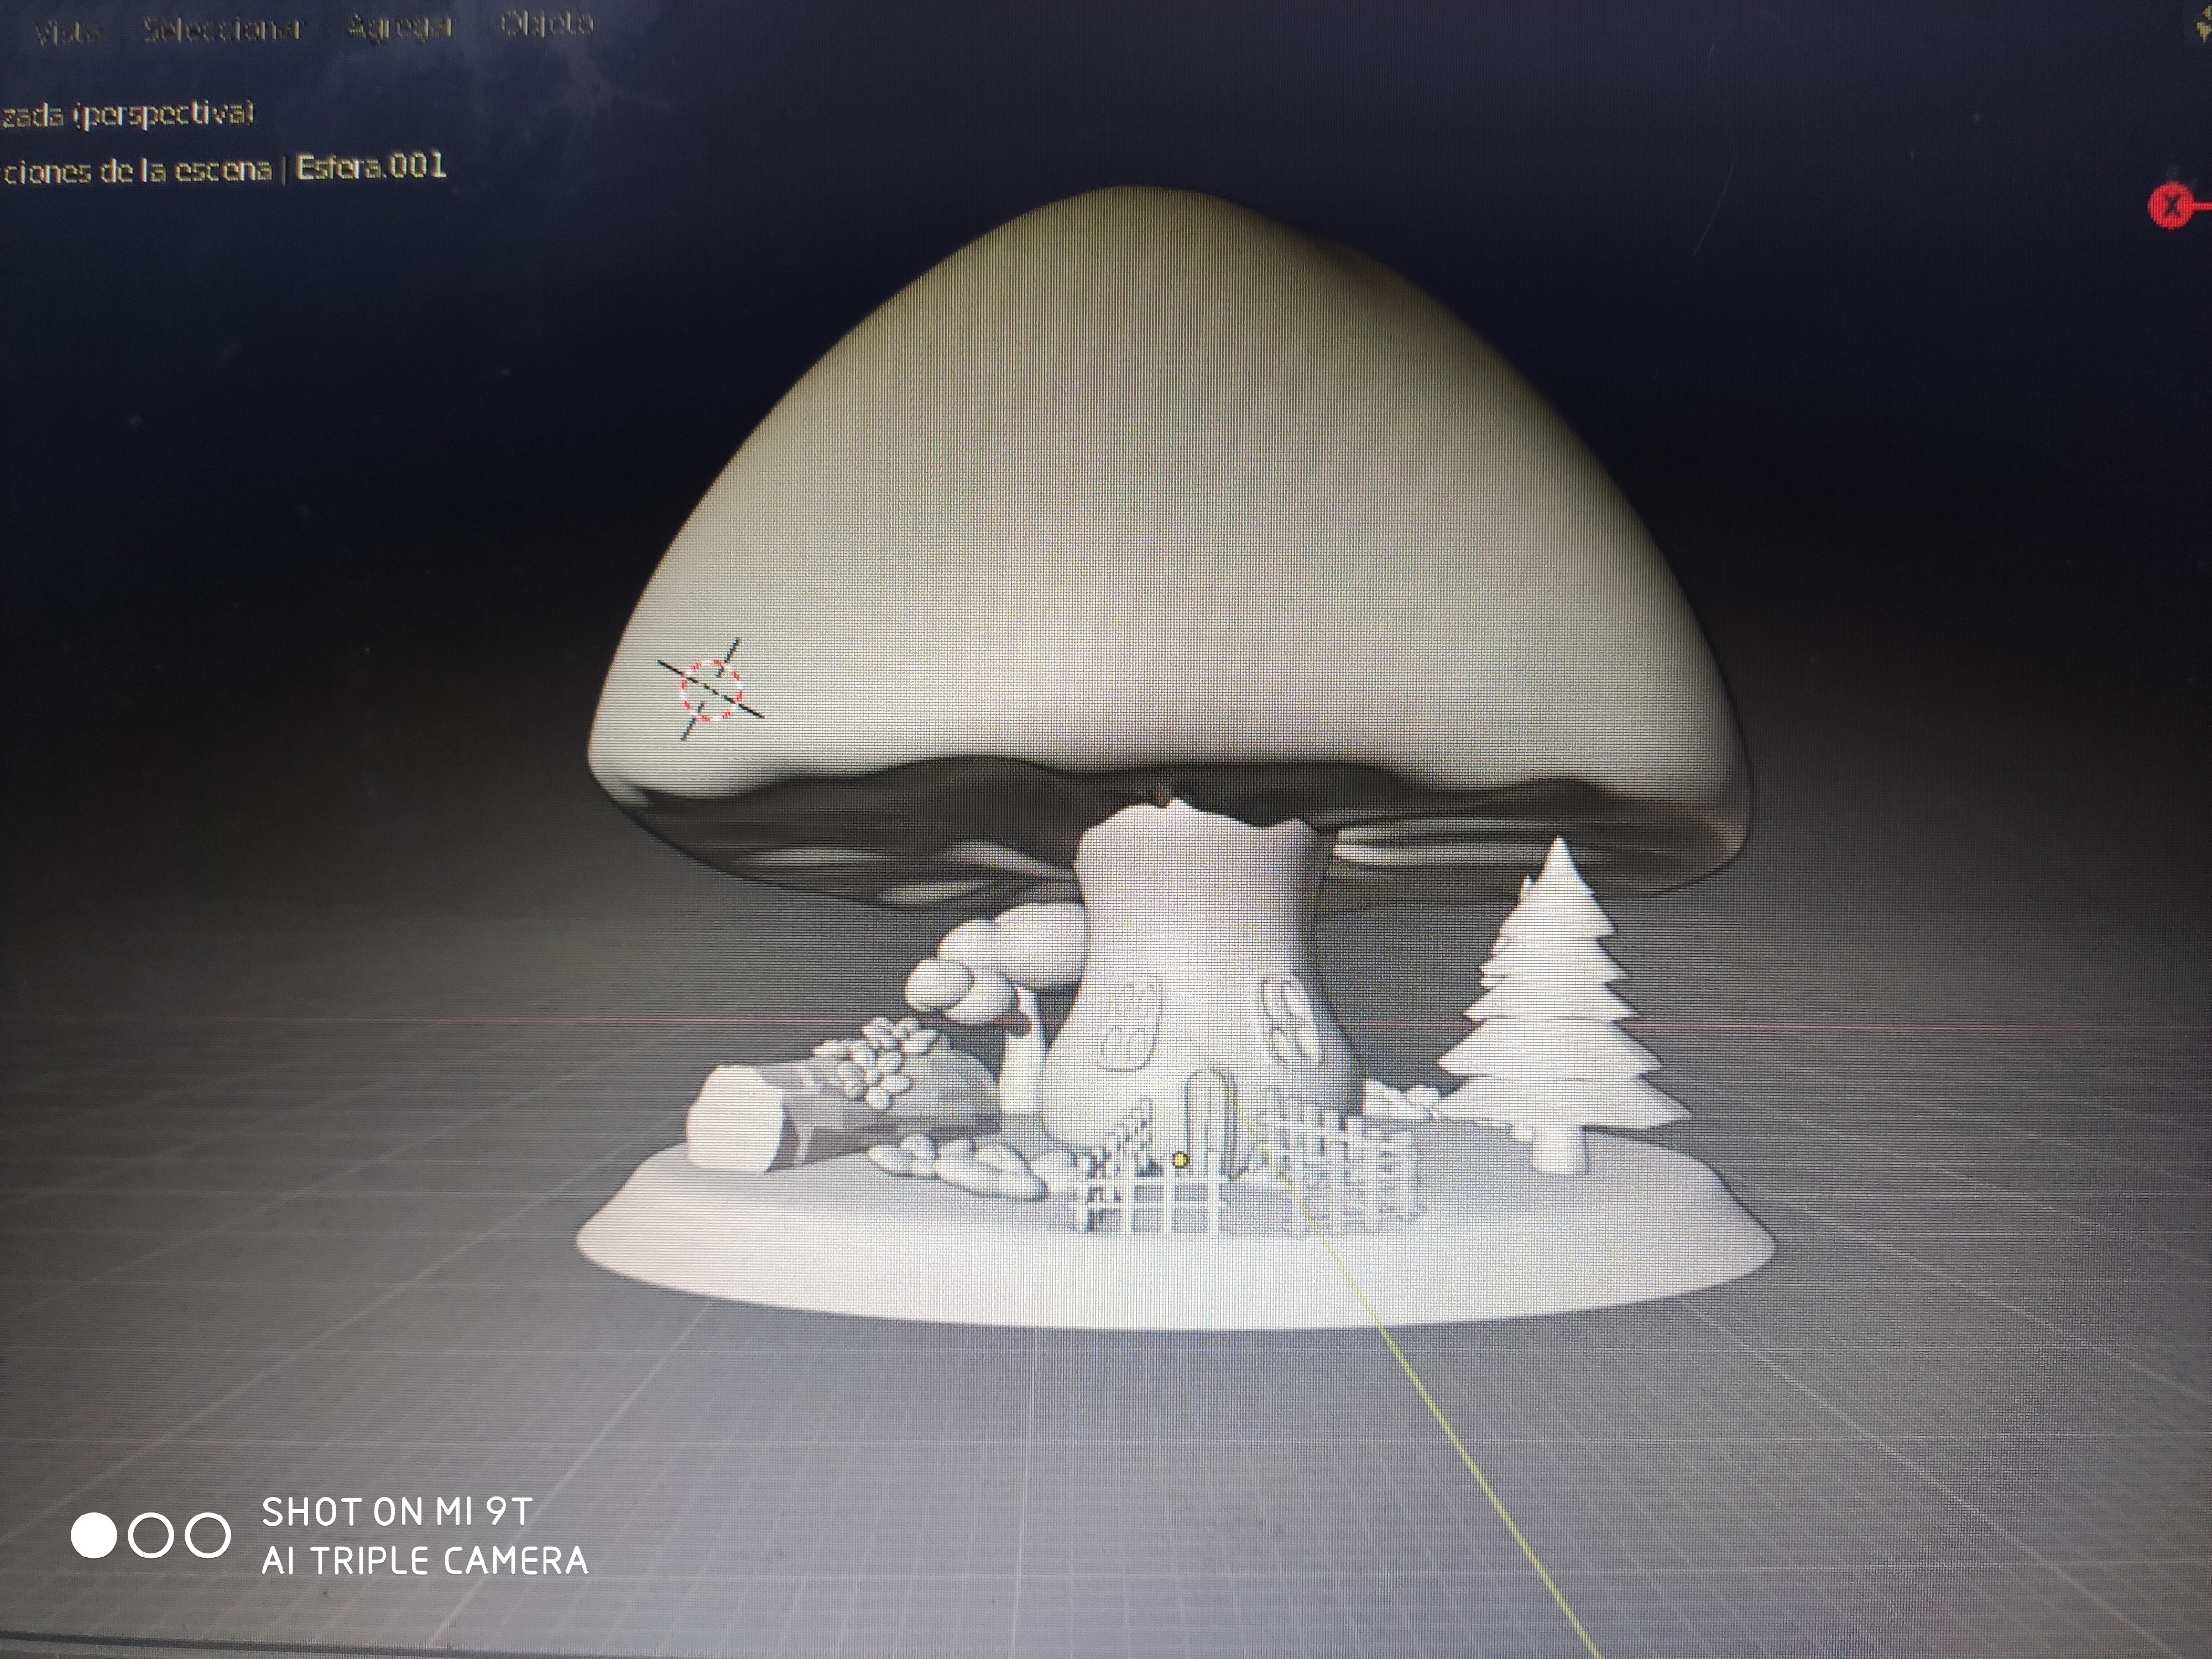Click the yellow object origin dot

1180,1161
